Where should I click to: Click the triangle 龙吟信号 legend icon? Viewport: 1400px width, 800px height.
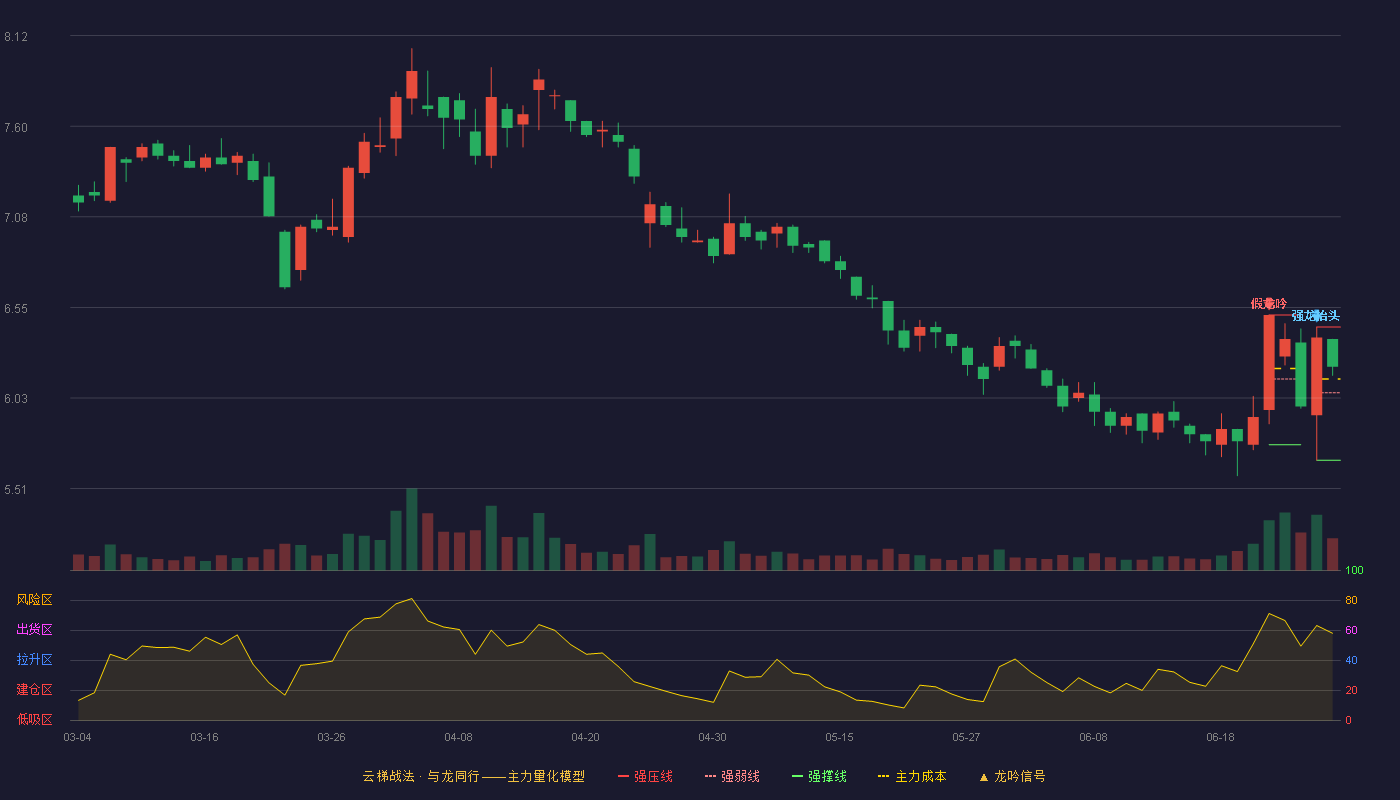(983, 776)
